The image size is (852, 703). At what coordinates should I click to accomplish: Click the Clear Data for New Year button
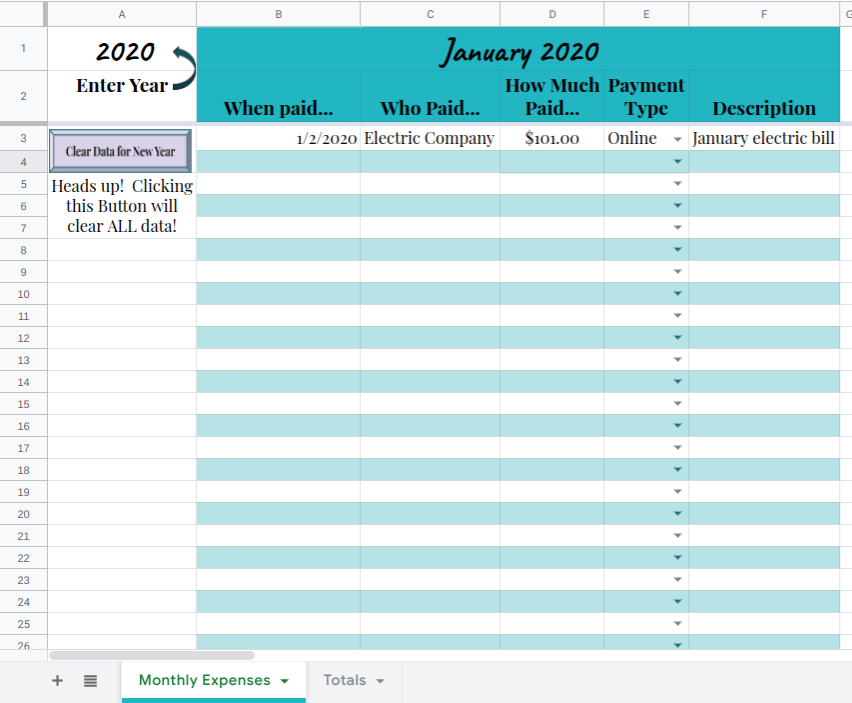click(120, 151)
